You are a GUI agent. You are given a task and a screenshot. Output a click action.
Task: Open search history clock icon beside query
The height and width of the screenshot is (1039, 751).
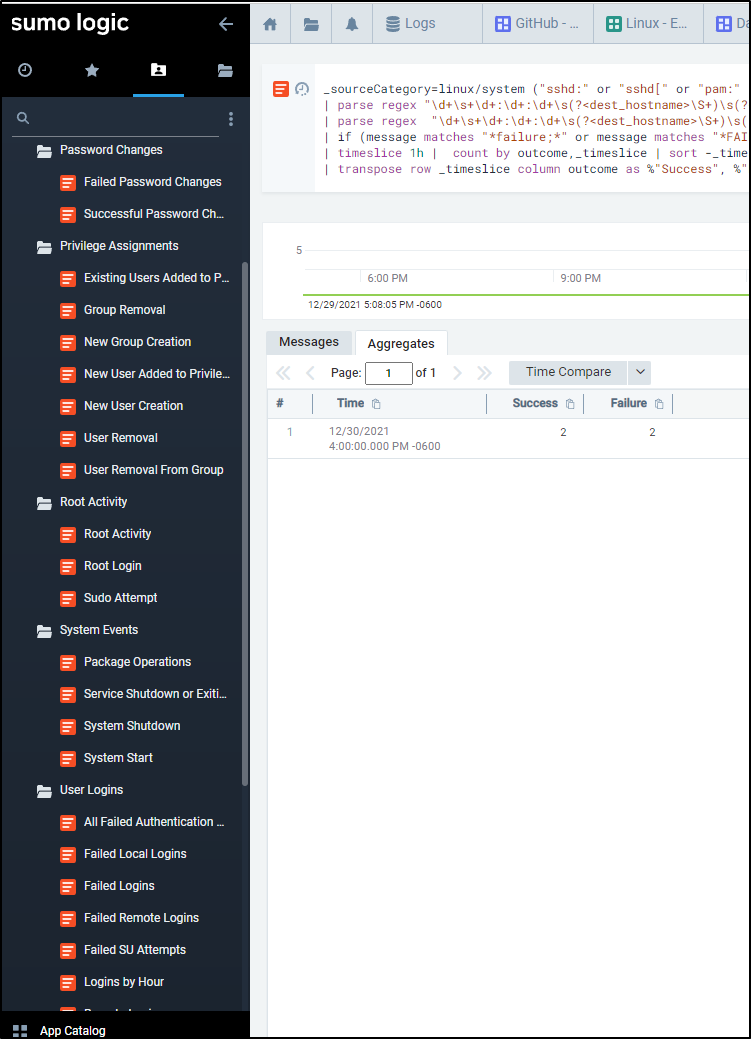[x=302, y=89]
